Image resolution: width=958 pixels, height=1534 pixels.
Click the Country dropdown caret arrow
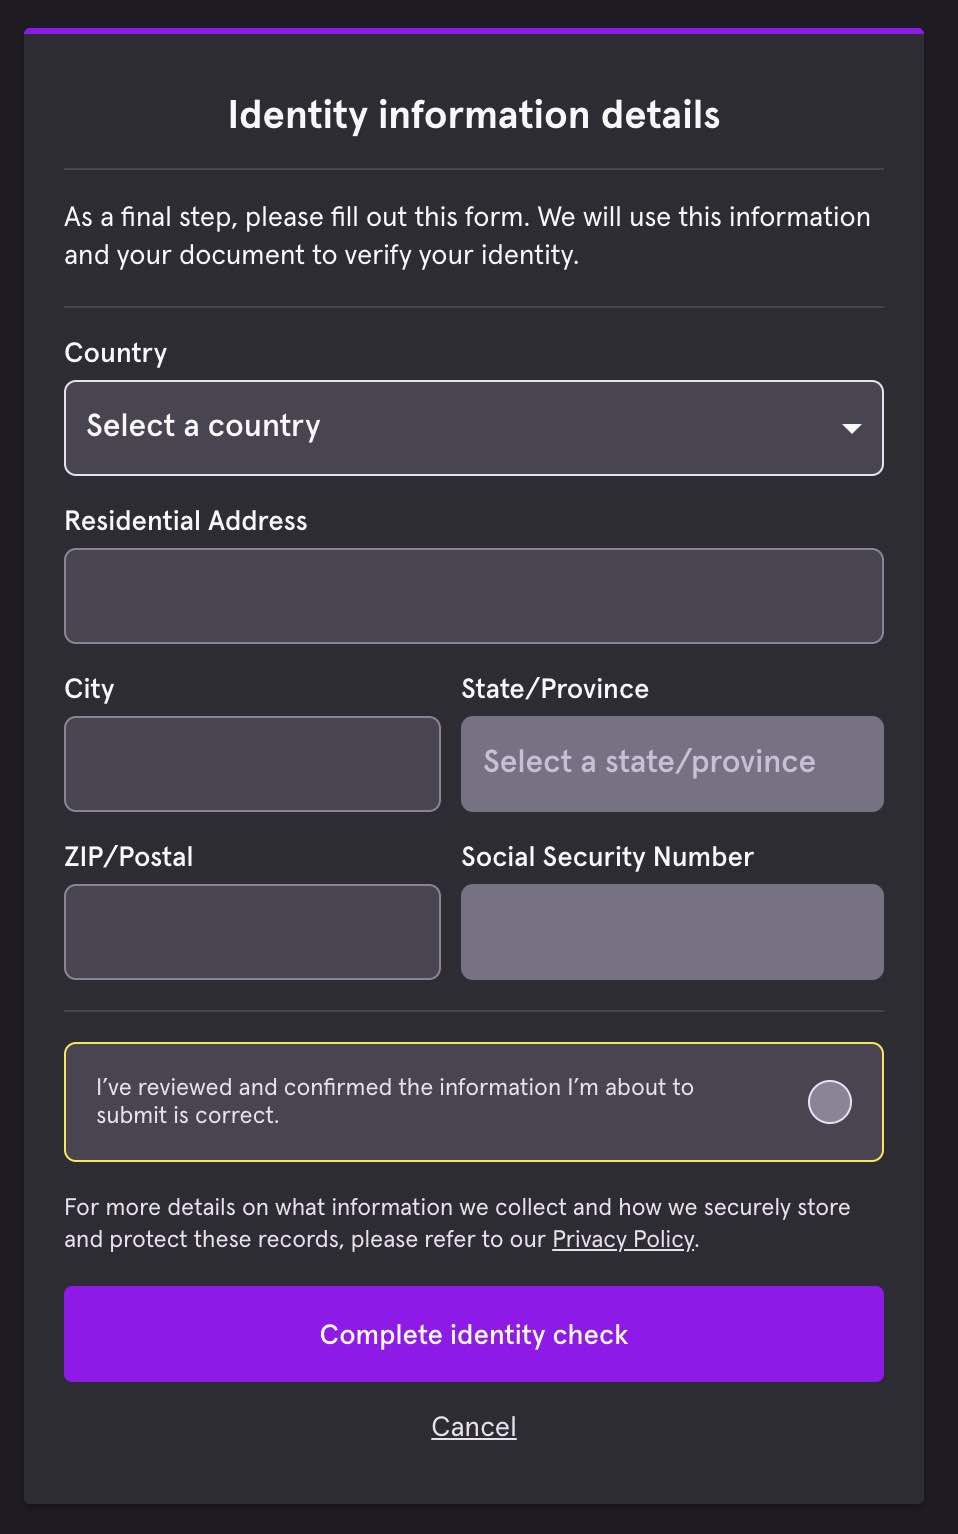point(851,428)
